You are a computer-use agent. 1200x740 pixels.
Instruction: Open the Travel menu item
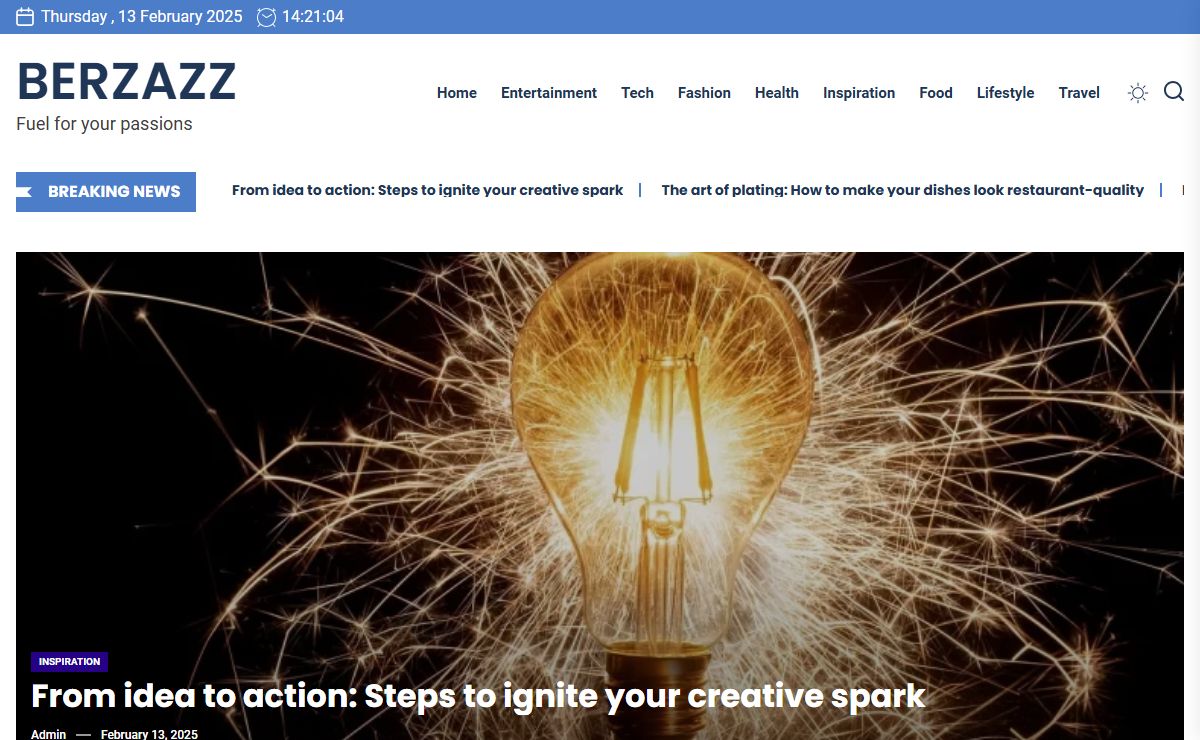1079,93
